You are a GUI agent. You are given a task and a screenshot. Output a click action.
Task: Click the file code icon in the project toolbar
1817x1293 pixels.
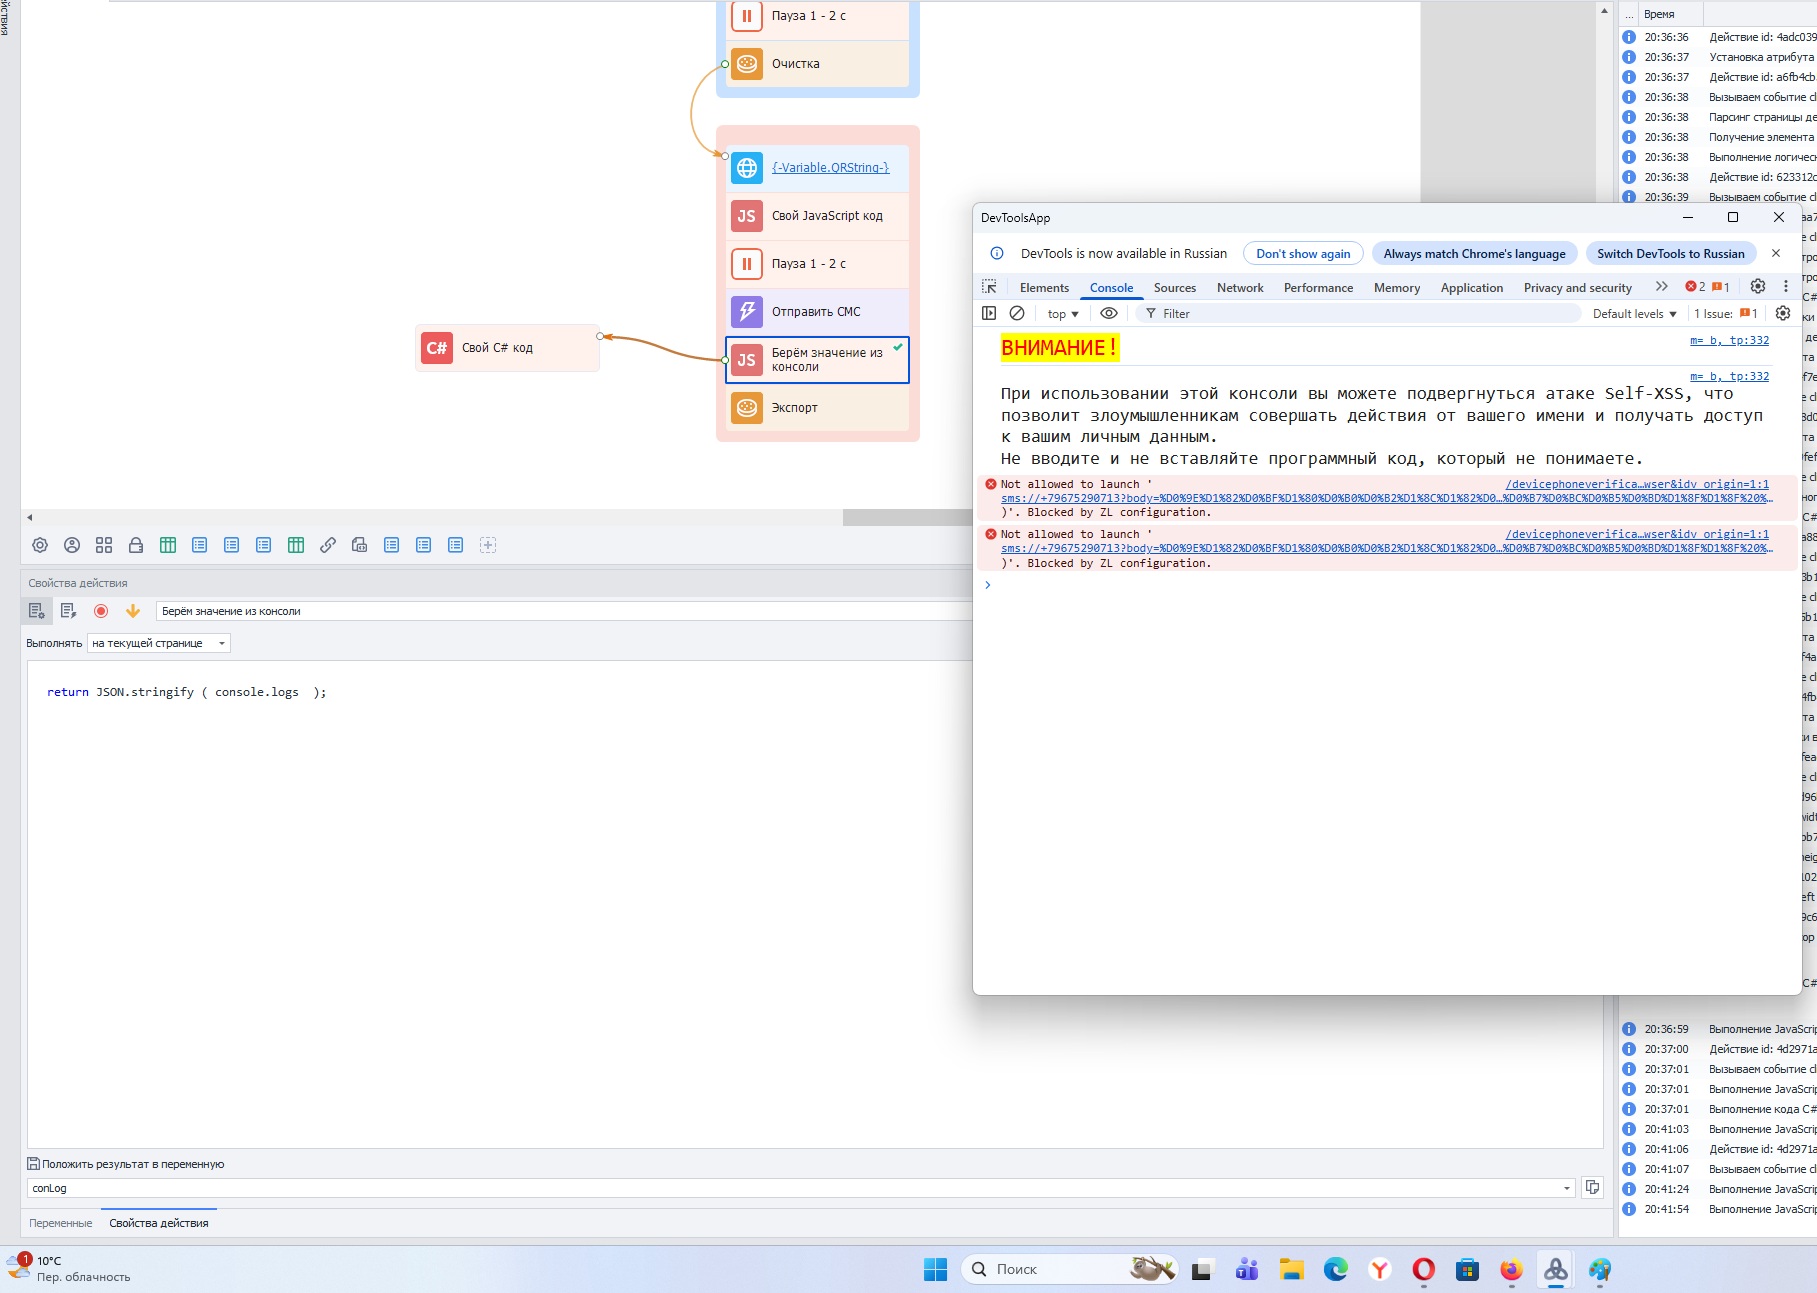tap(360, 545)
